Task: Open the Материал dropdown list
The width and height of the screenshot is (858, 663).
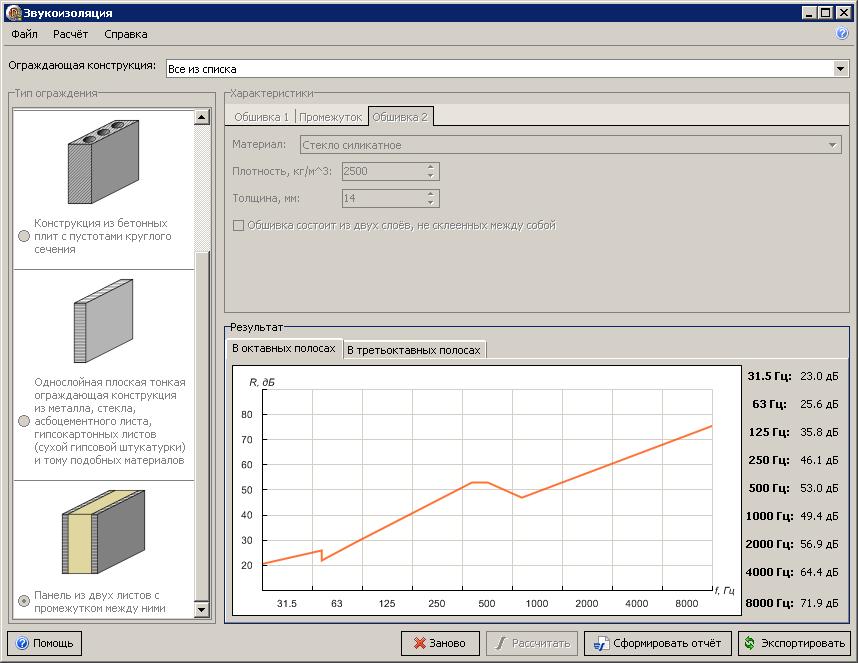Action: point(833,145)
